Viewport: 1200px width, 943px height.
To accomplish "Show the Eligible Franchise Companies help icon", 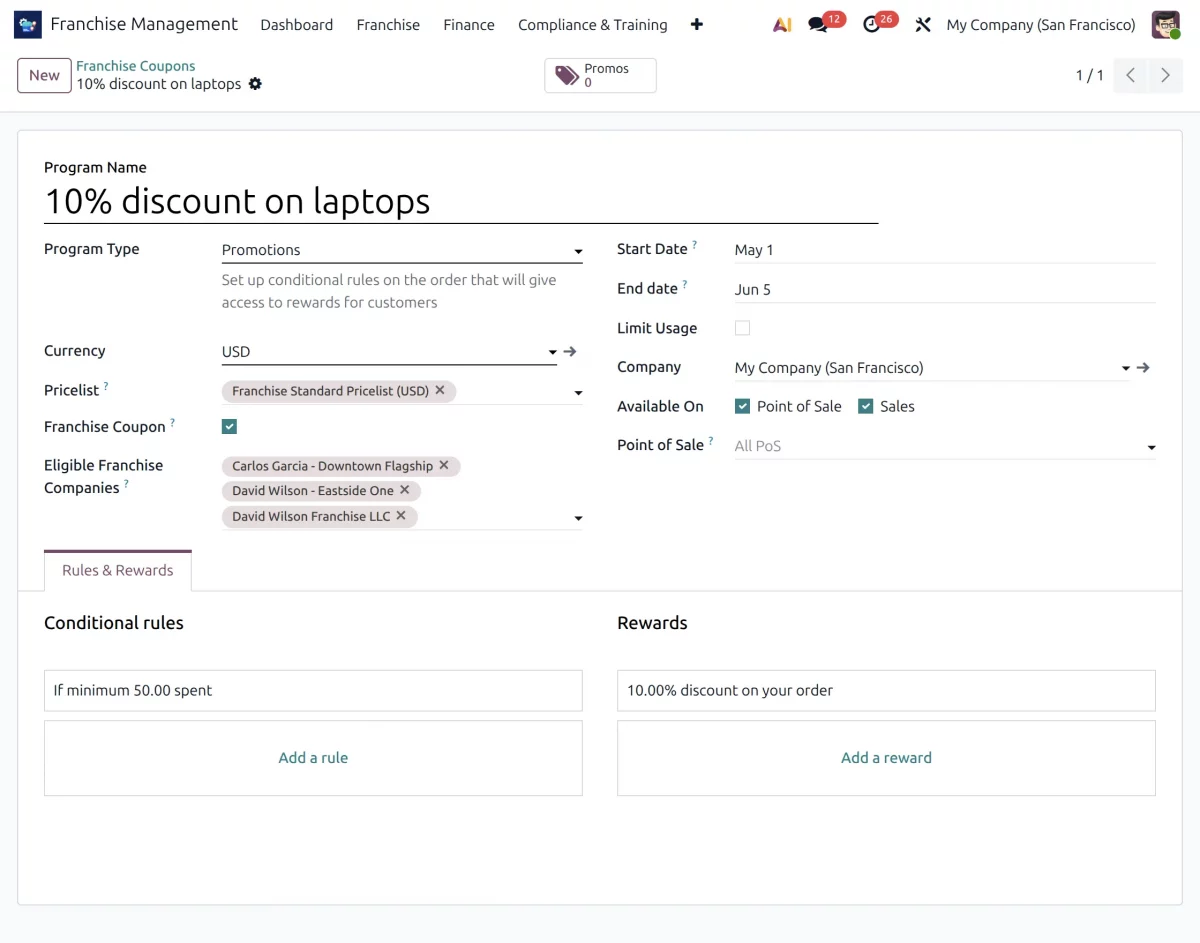I will [x=126, y=484].
